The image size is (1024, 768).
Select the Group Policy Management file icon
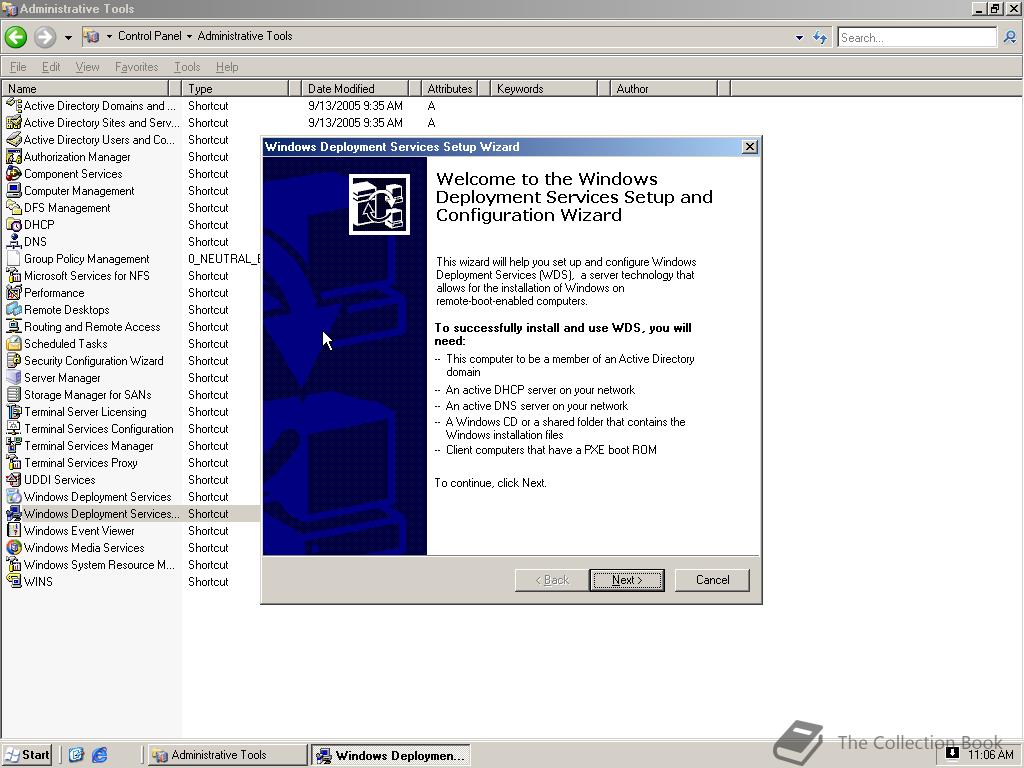point(14,258)
